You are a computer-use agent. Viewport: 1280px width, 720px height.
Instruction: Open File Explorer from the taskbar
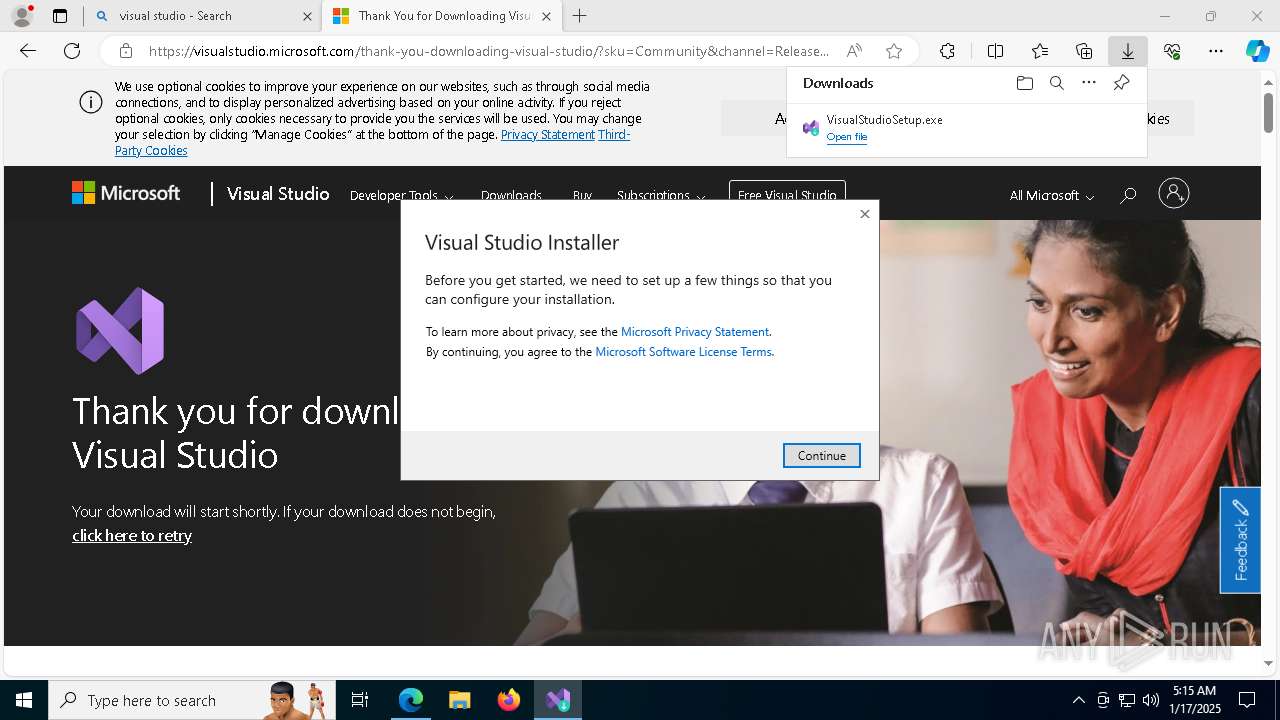459,700
